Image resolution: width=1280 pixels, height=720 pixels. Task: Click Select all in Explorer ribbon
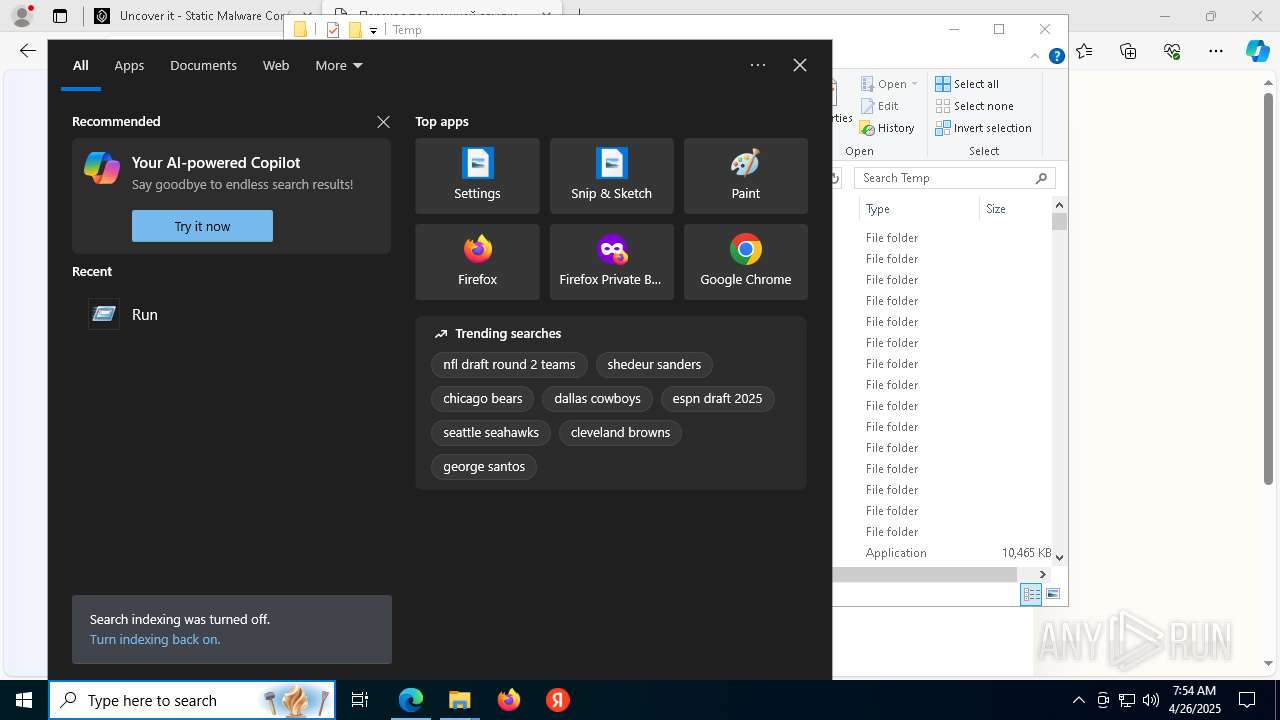[967, 84]
